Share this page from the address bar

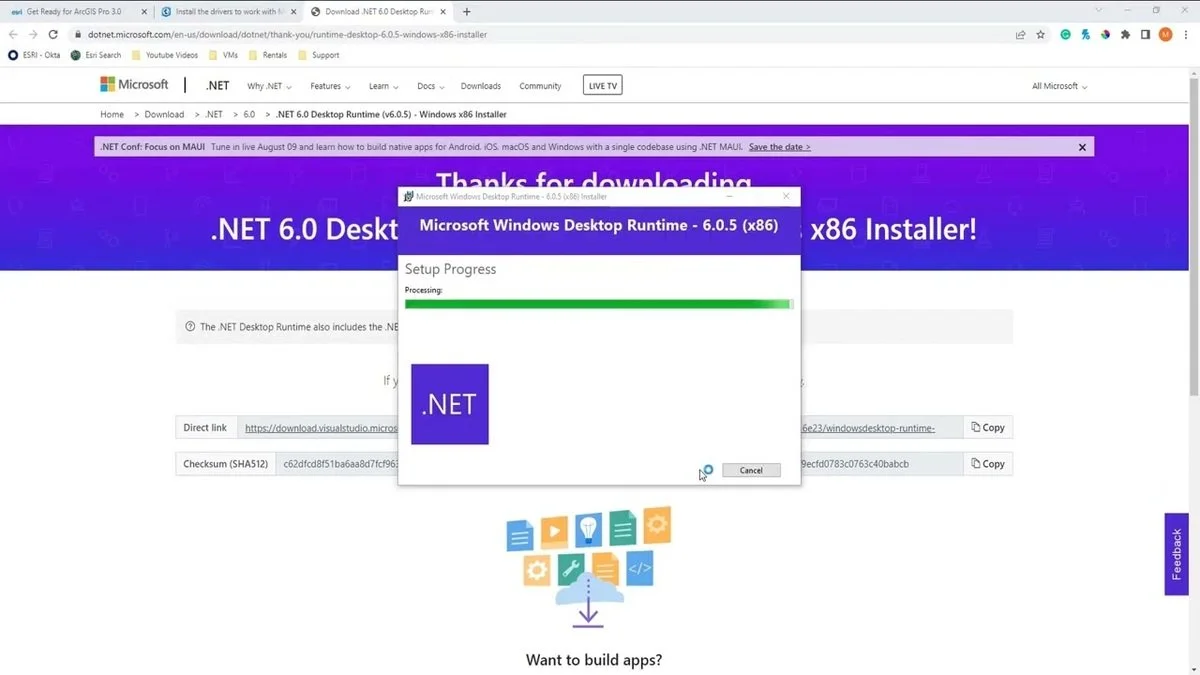pos(1020,34)
